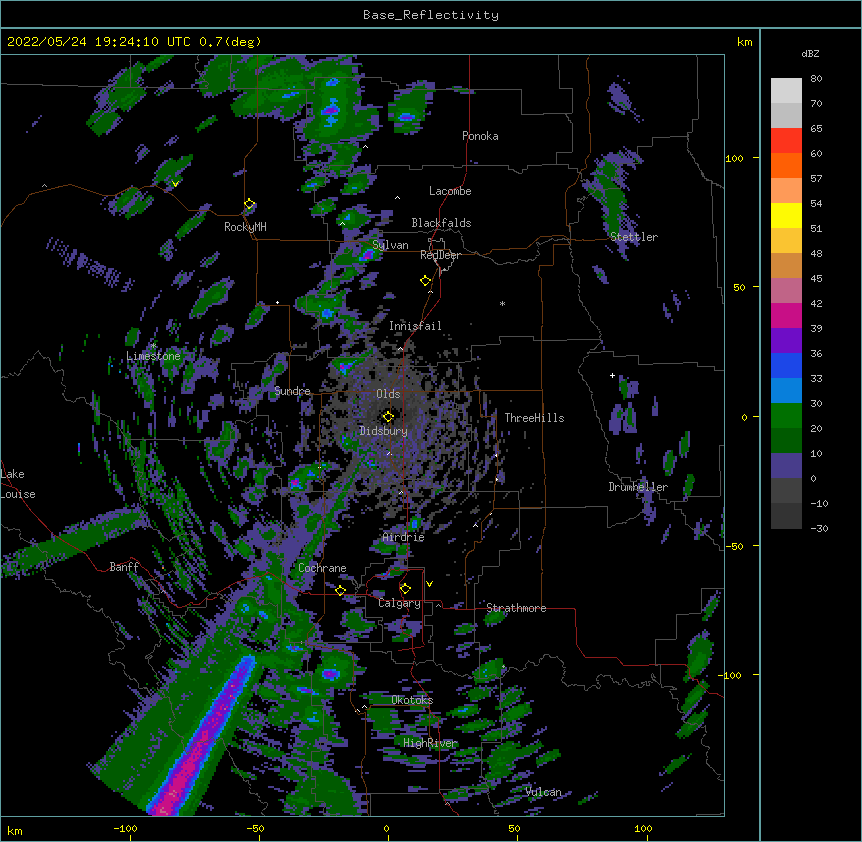Click the Lake Louise label
Image resolution: width=862 pixels, height=842 pixels.
click(18, 484)
